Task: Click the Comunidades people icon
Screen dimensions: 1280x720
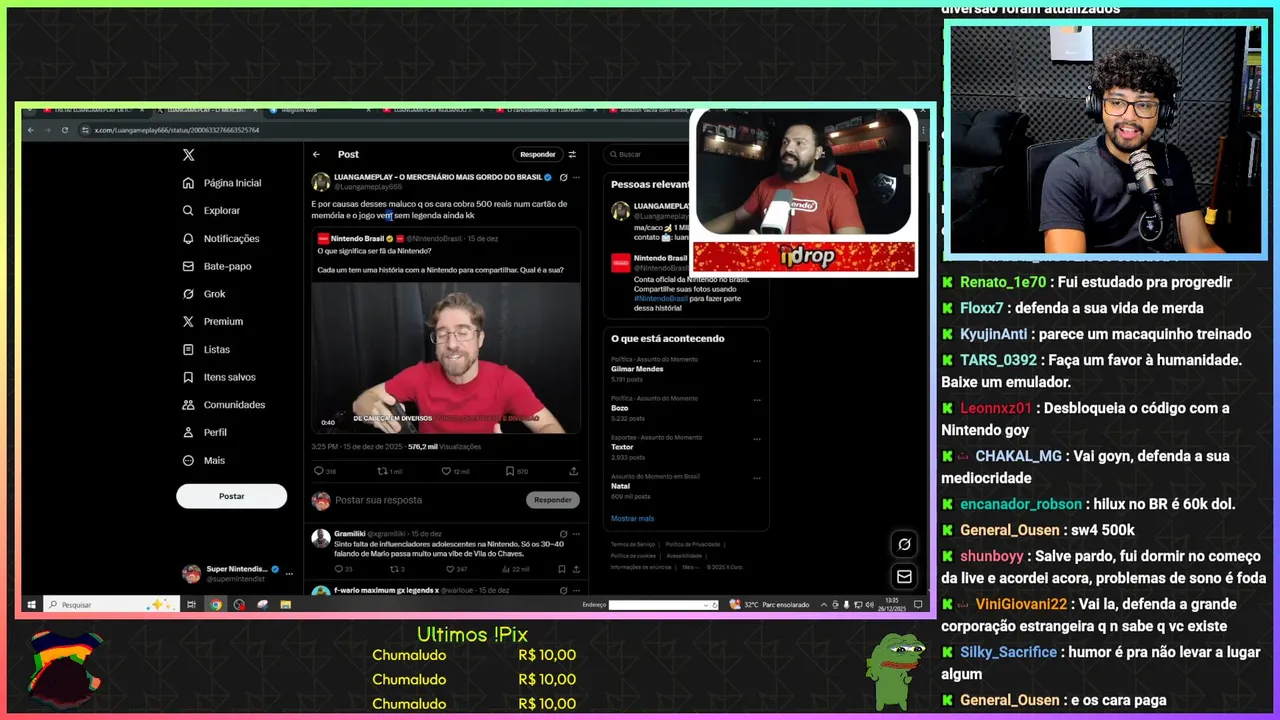Action: point(188,405)
